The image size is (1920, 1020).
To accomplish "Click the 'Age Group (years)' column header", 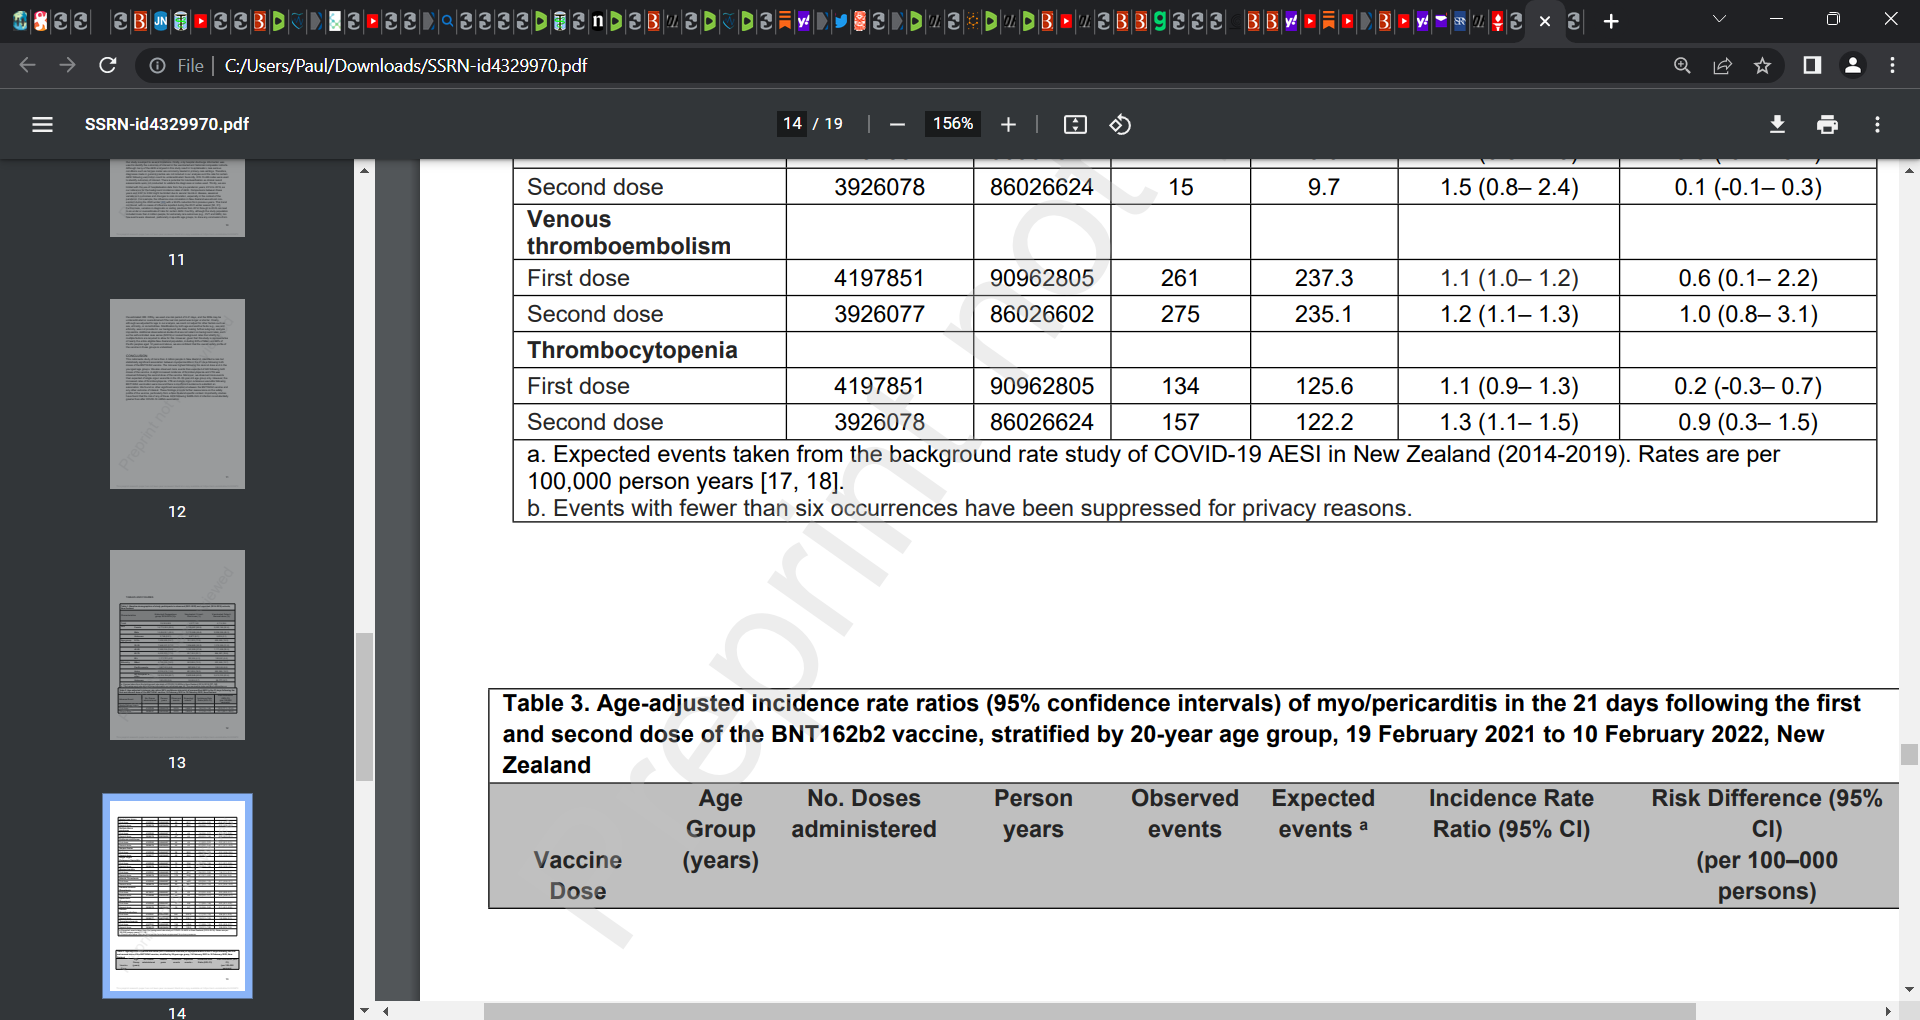I will [720, 829].
